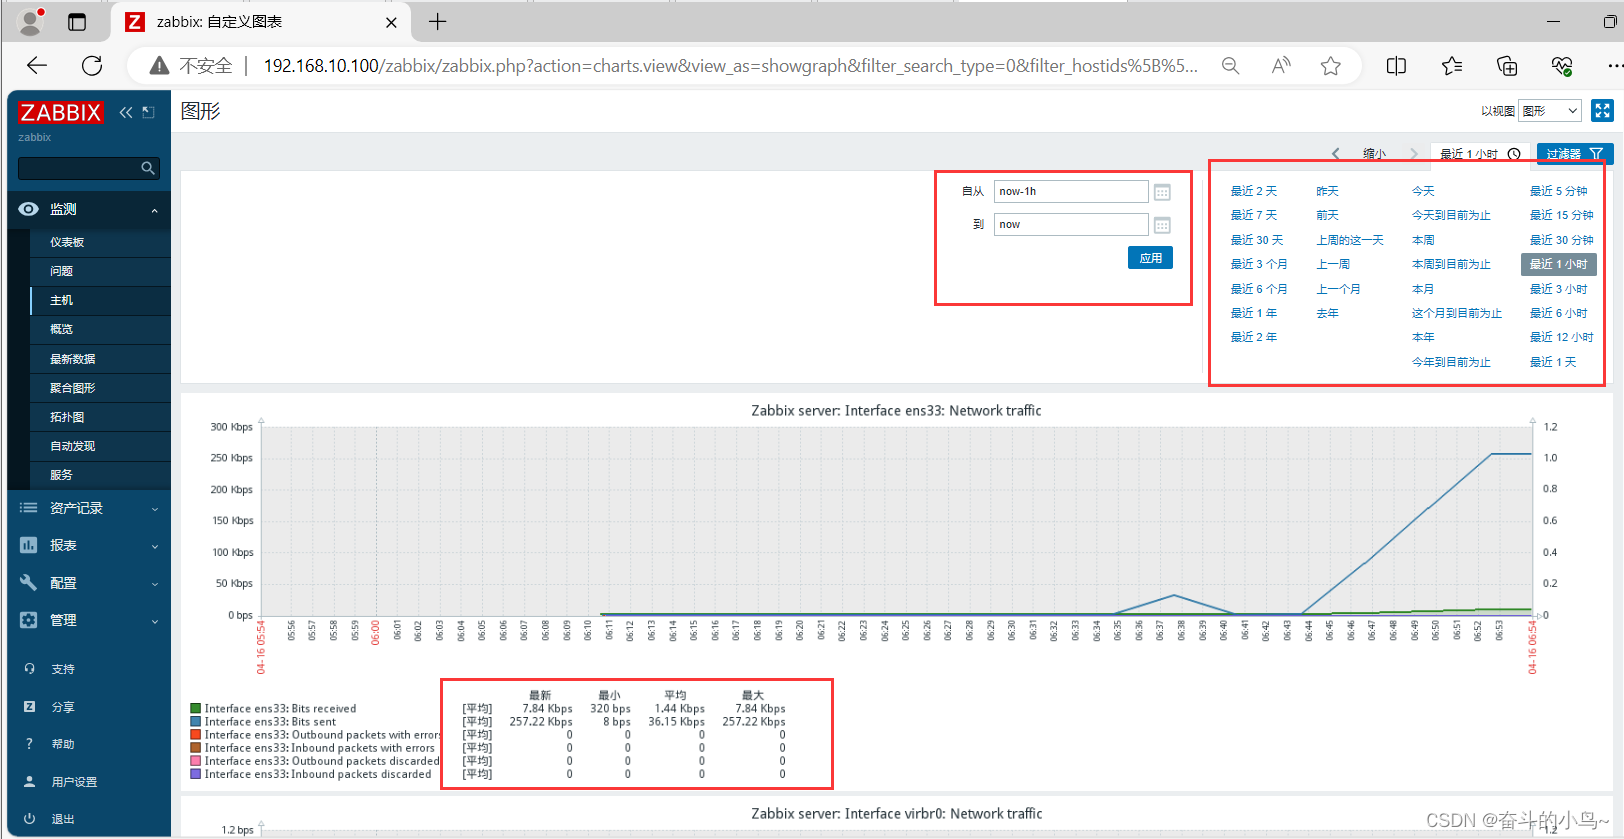This screenshot has width=1624, height=839.
Task: Expand the 报表 menu section
Action: point(89,545)
